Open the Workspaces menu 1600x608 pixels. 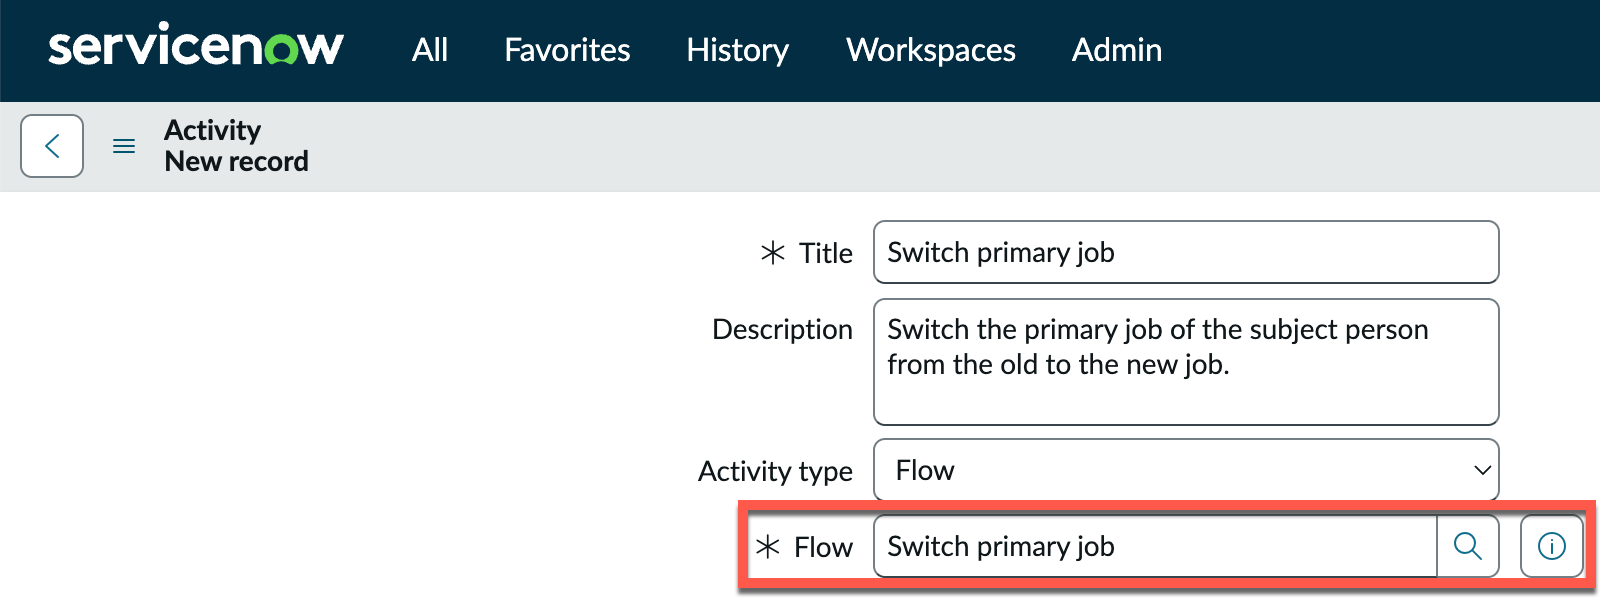tap(931, 50)
